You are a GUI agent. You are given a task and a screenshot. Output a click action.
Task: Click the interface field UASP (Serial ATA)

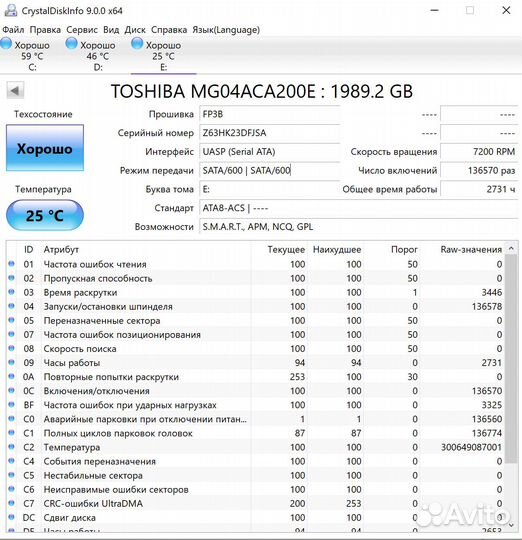[270, 152]
